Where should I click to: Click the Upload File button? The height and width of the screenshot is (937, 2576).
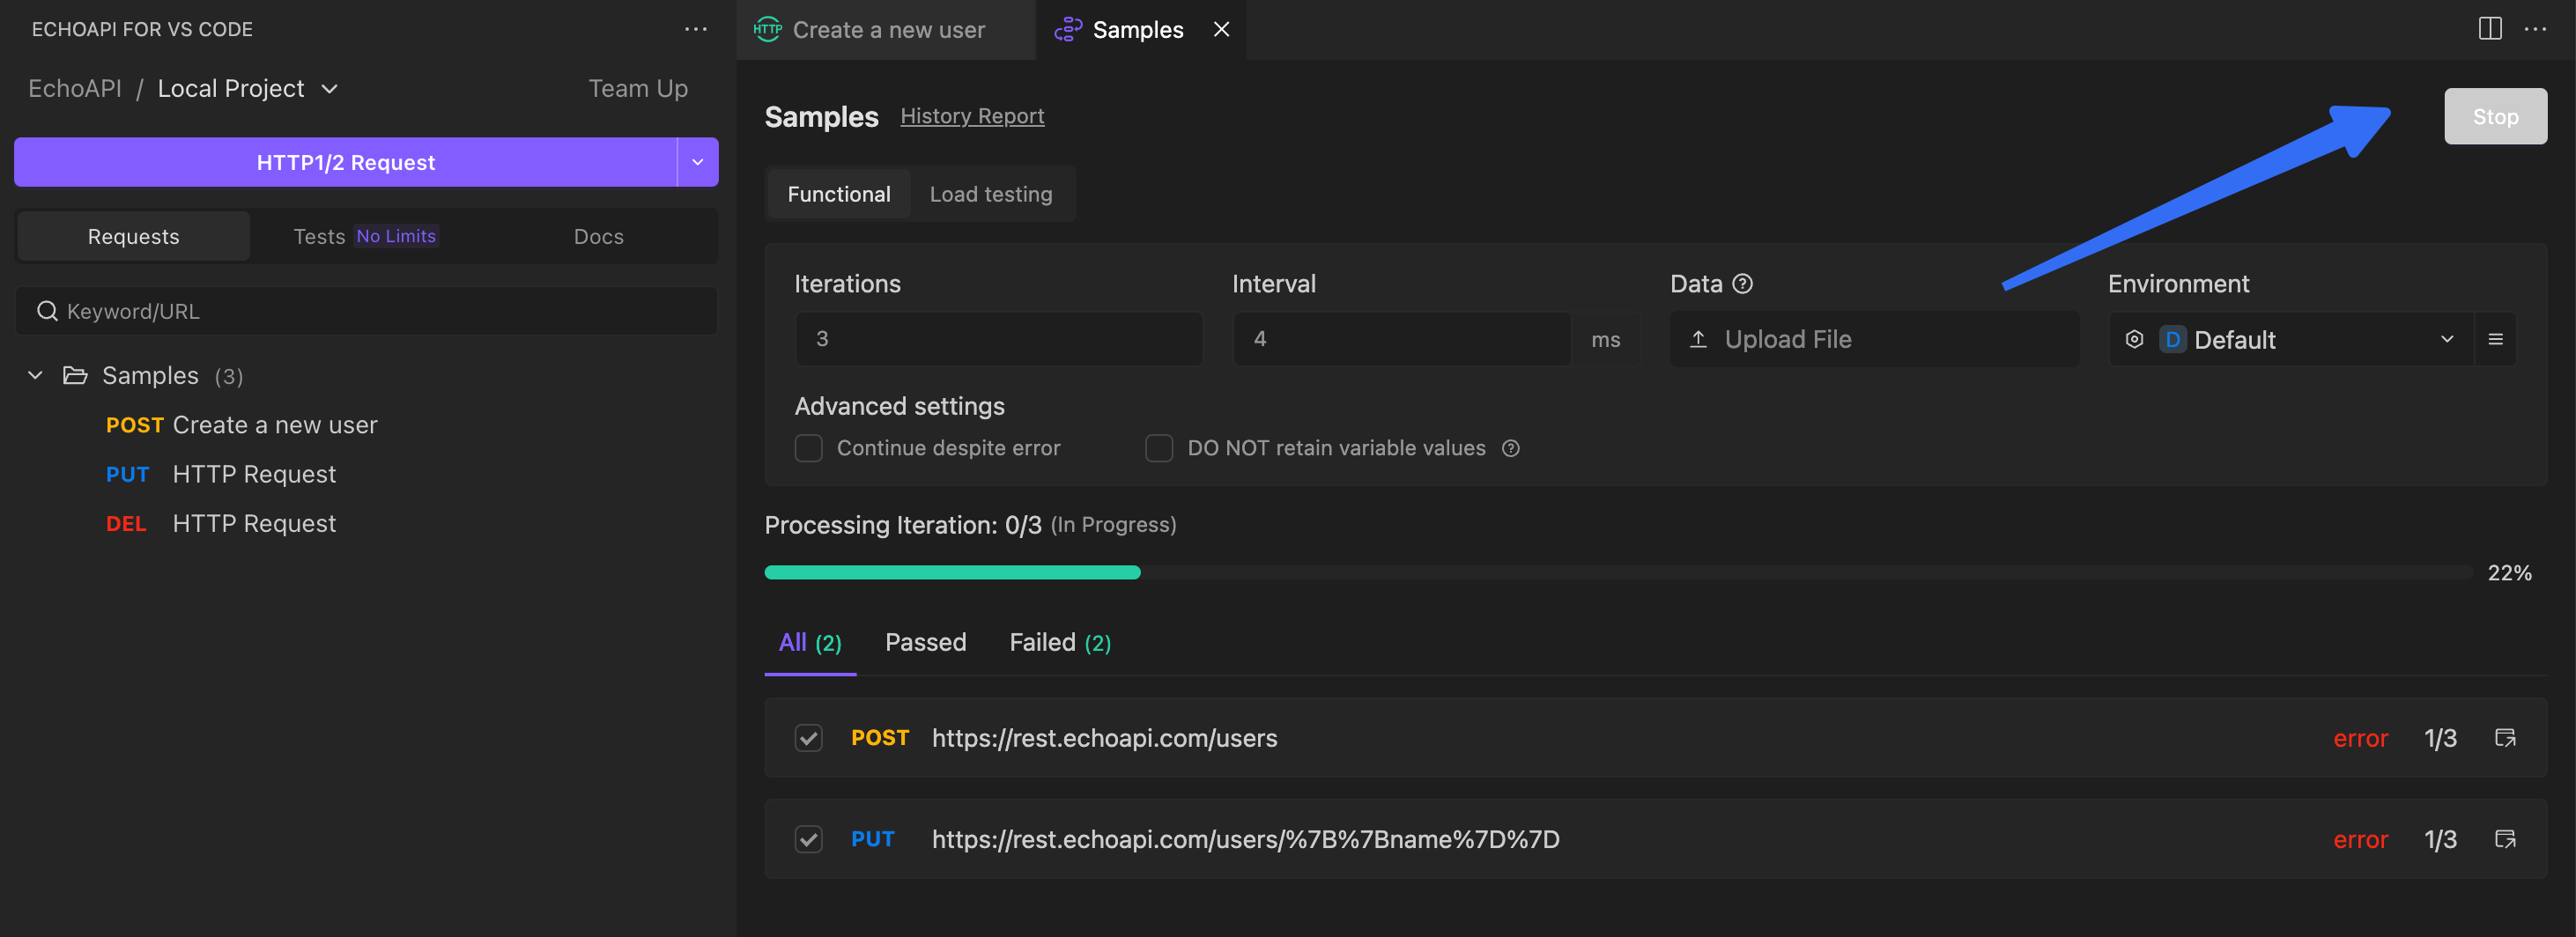coord(1874,339)
